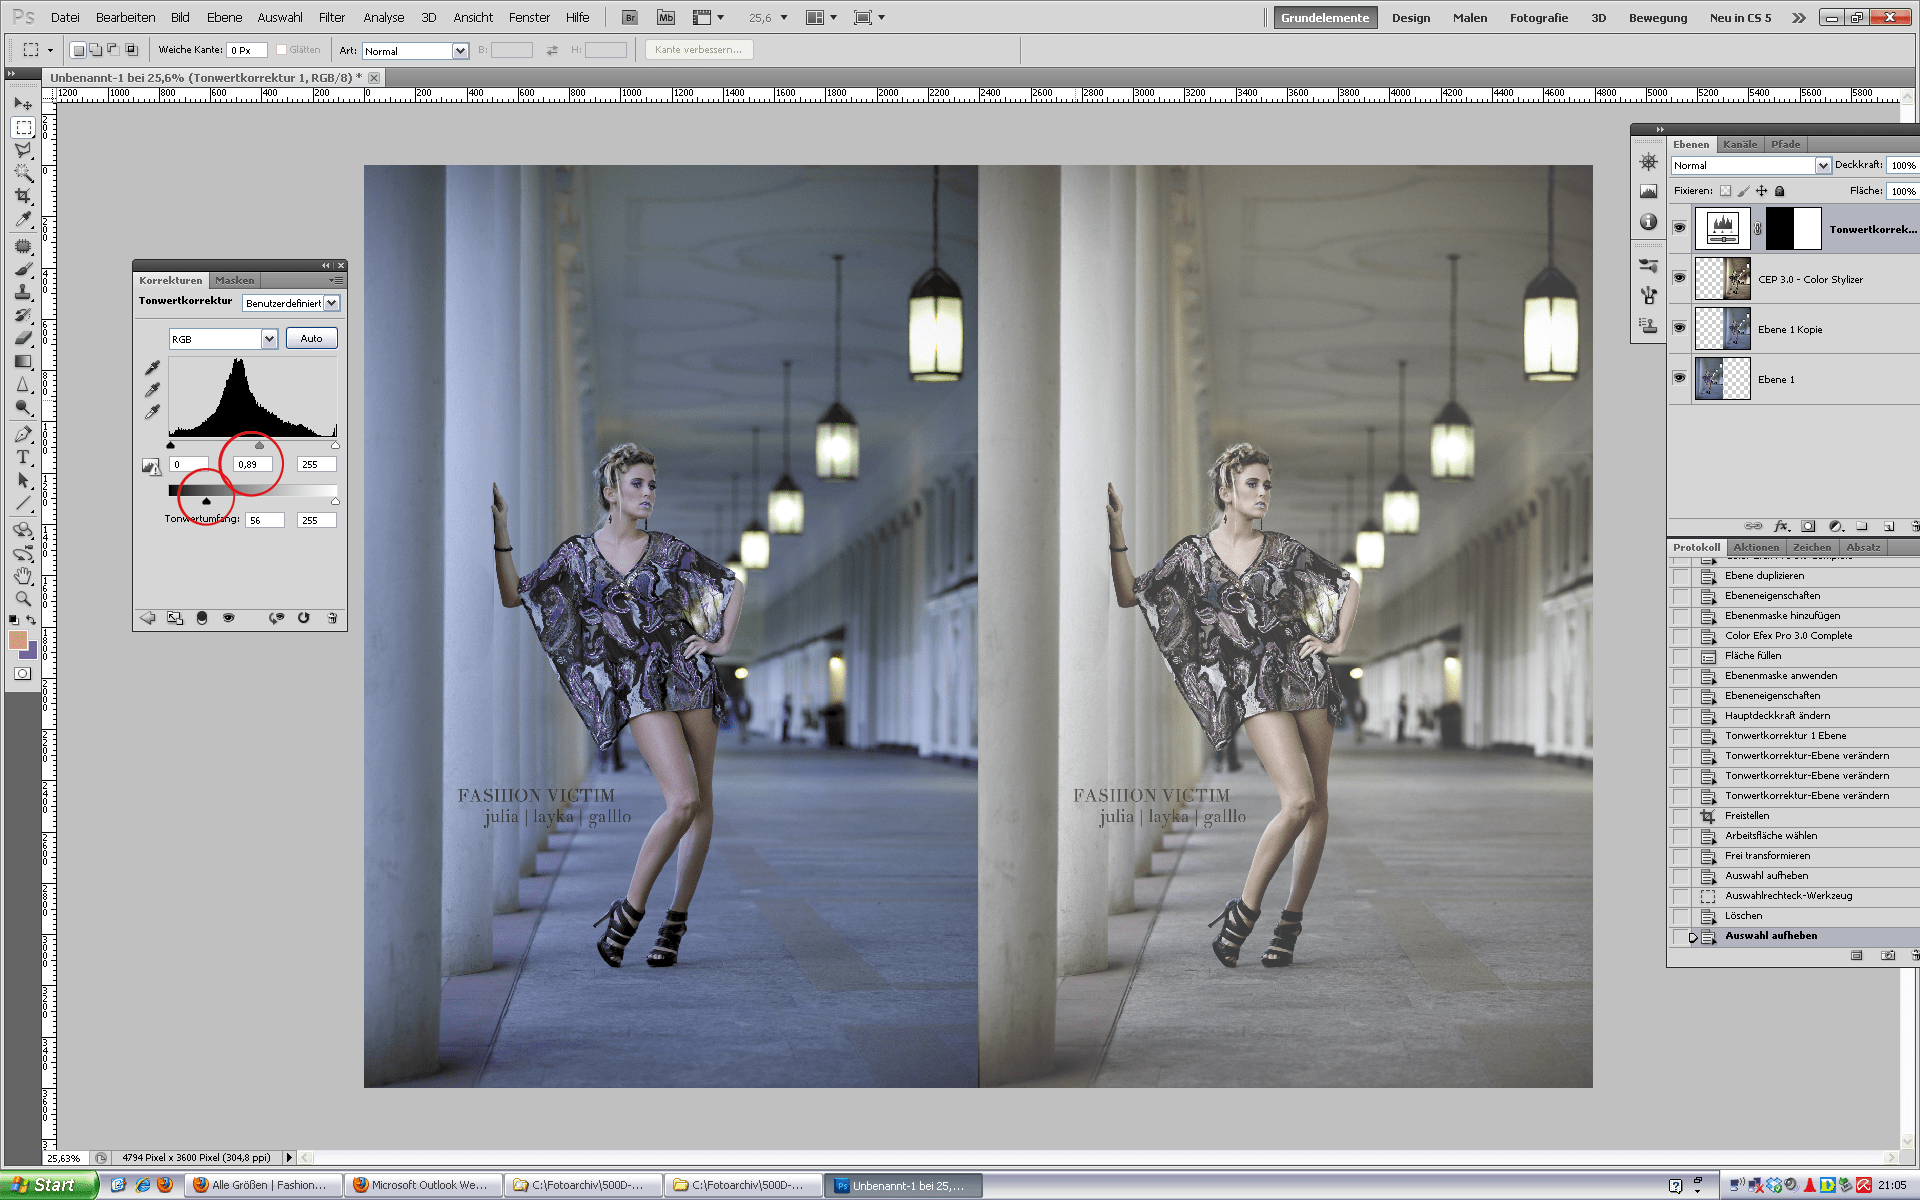
Task: Click the black point eyedropper in Korrekturen
Action: [152, 368]
